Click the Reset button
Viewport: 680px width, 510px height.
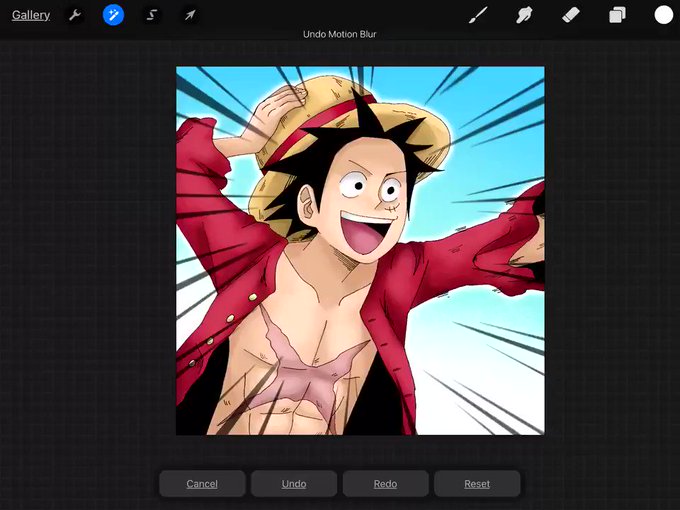[477, 484]
